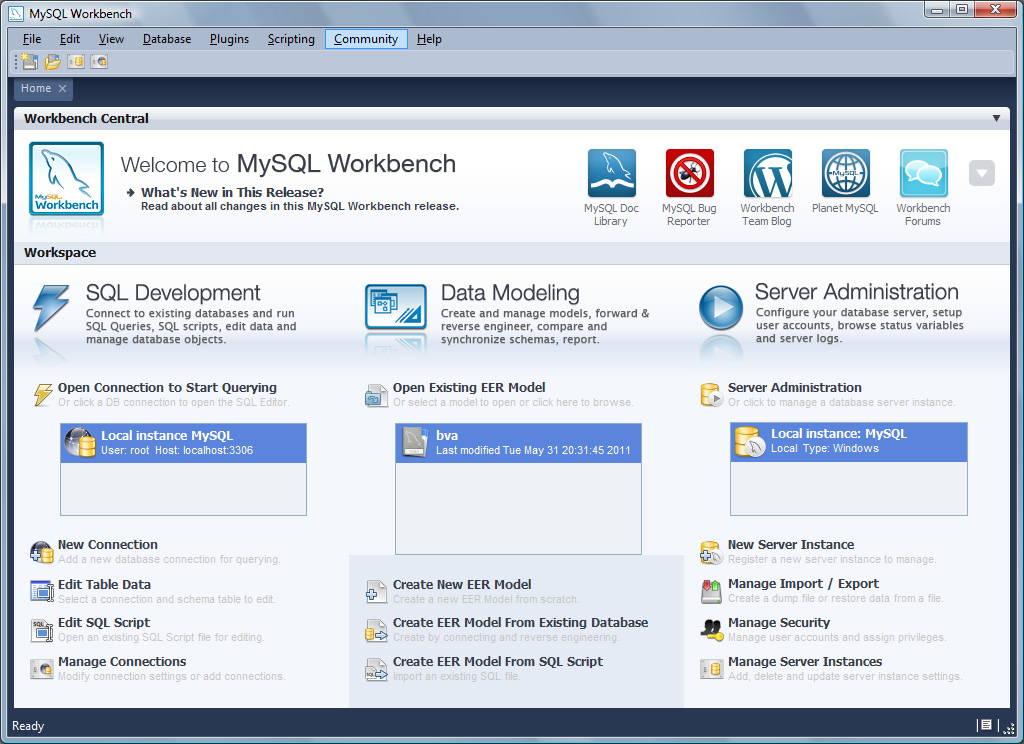Open the Workbench Team Blog icon

pyautogui.click(x=767, y=173)
